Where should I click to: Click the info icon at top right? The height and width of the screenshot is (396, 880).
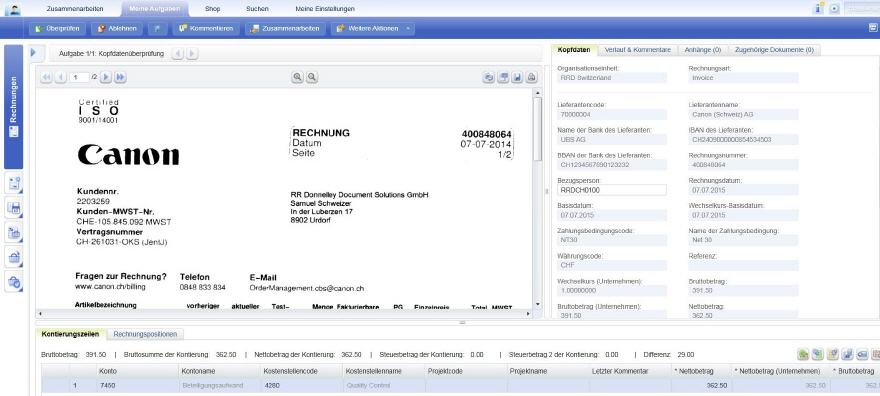tap(819, 8)
